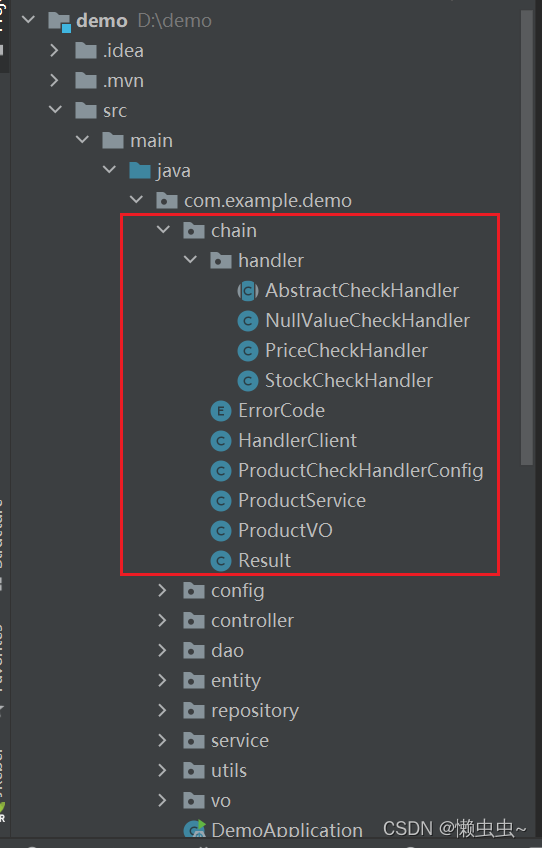Screen dimensions: 542x848
Task: Collapse the handler package arrow
Action: [x=190, y=260]
